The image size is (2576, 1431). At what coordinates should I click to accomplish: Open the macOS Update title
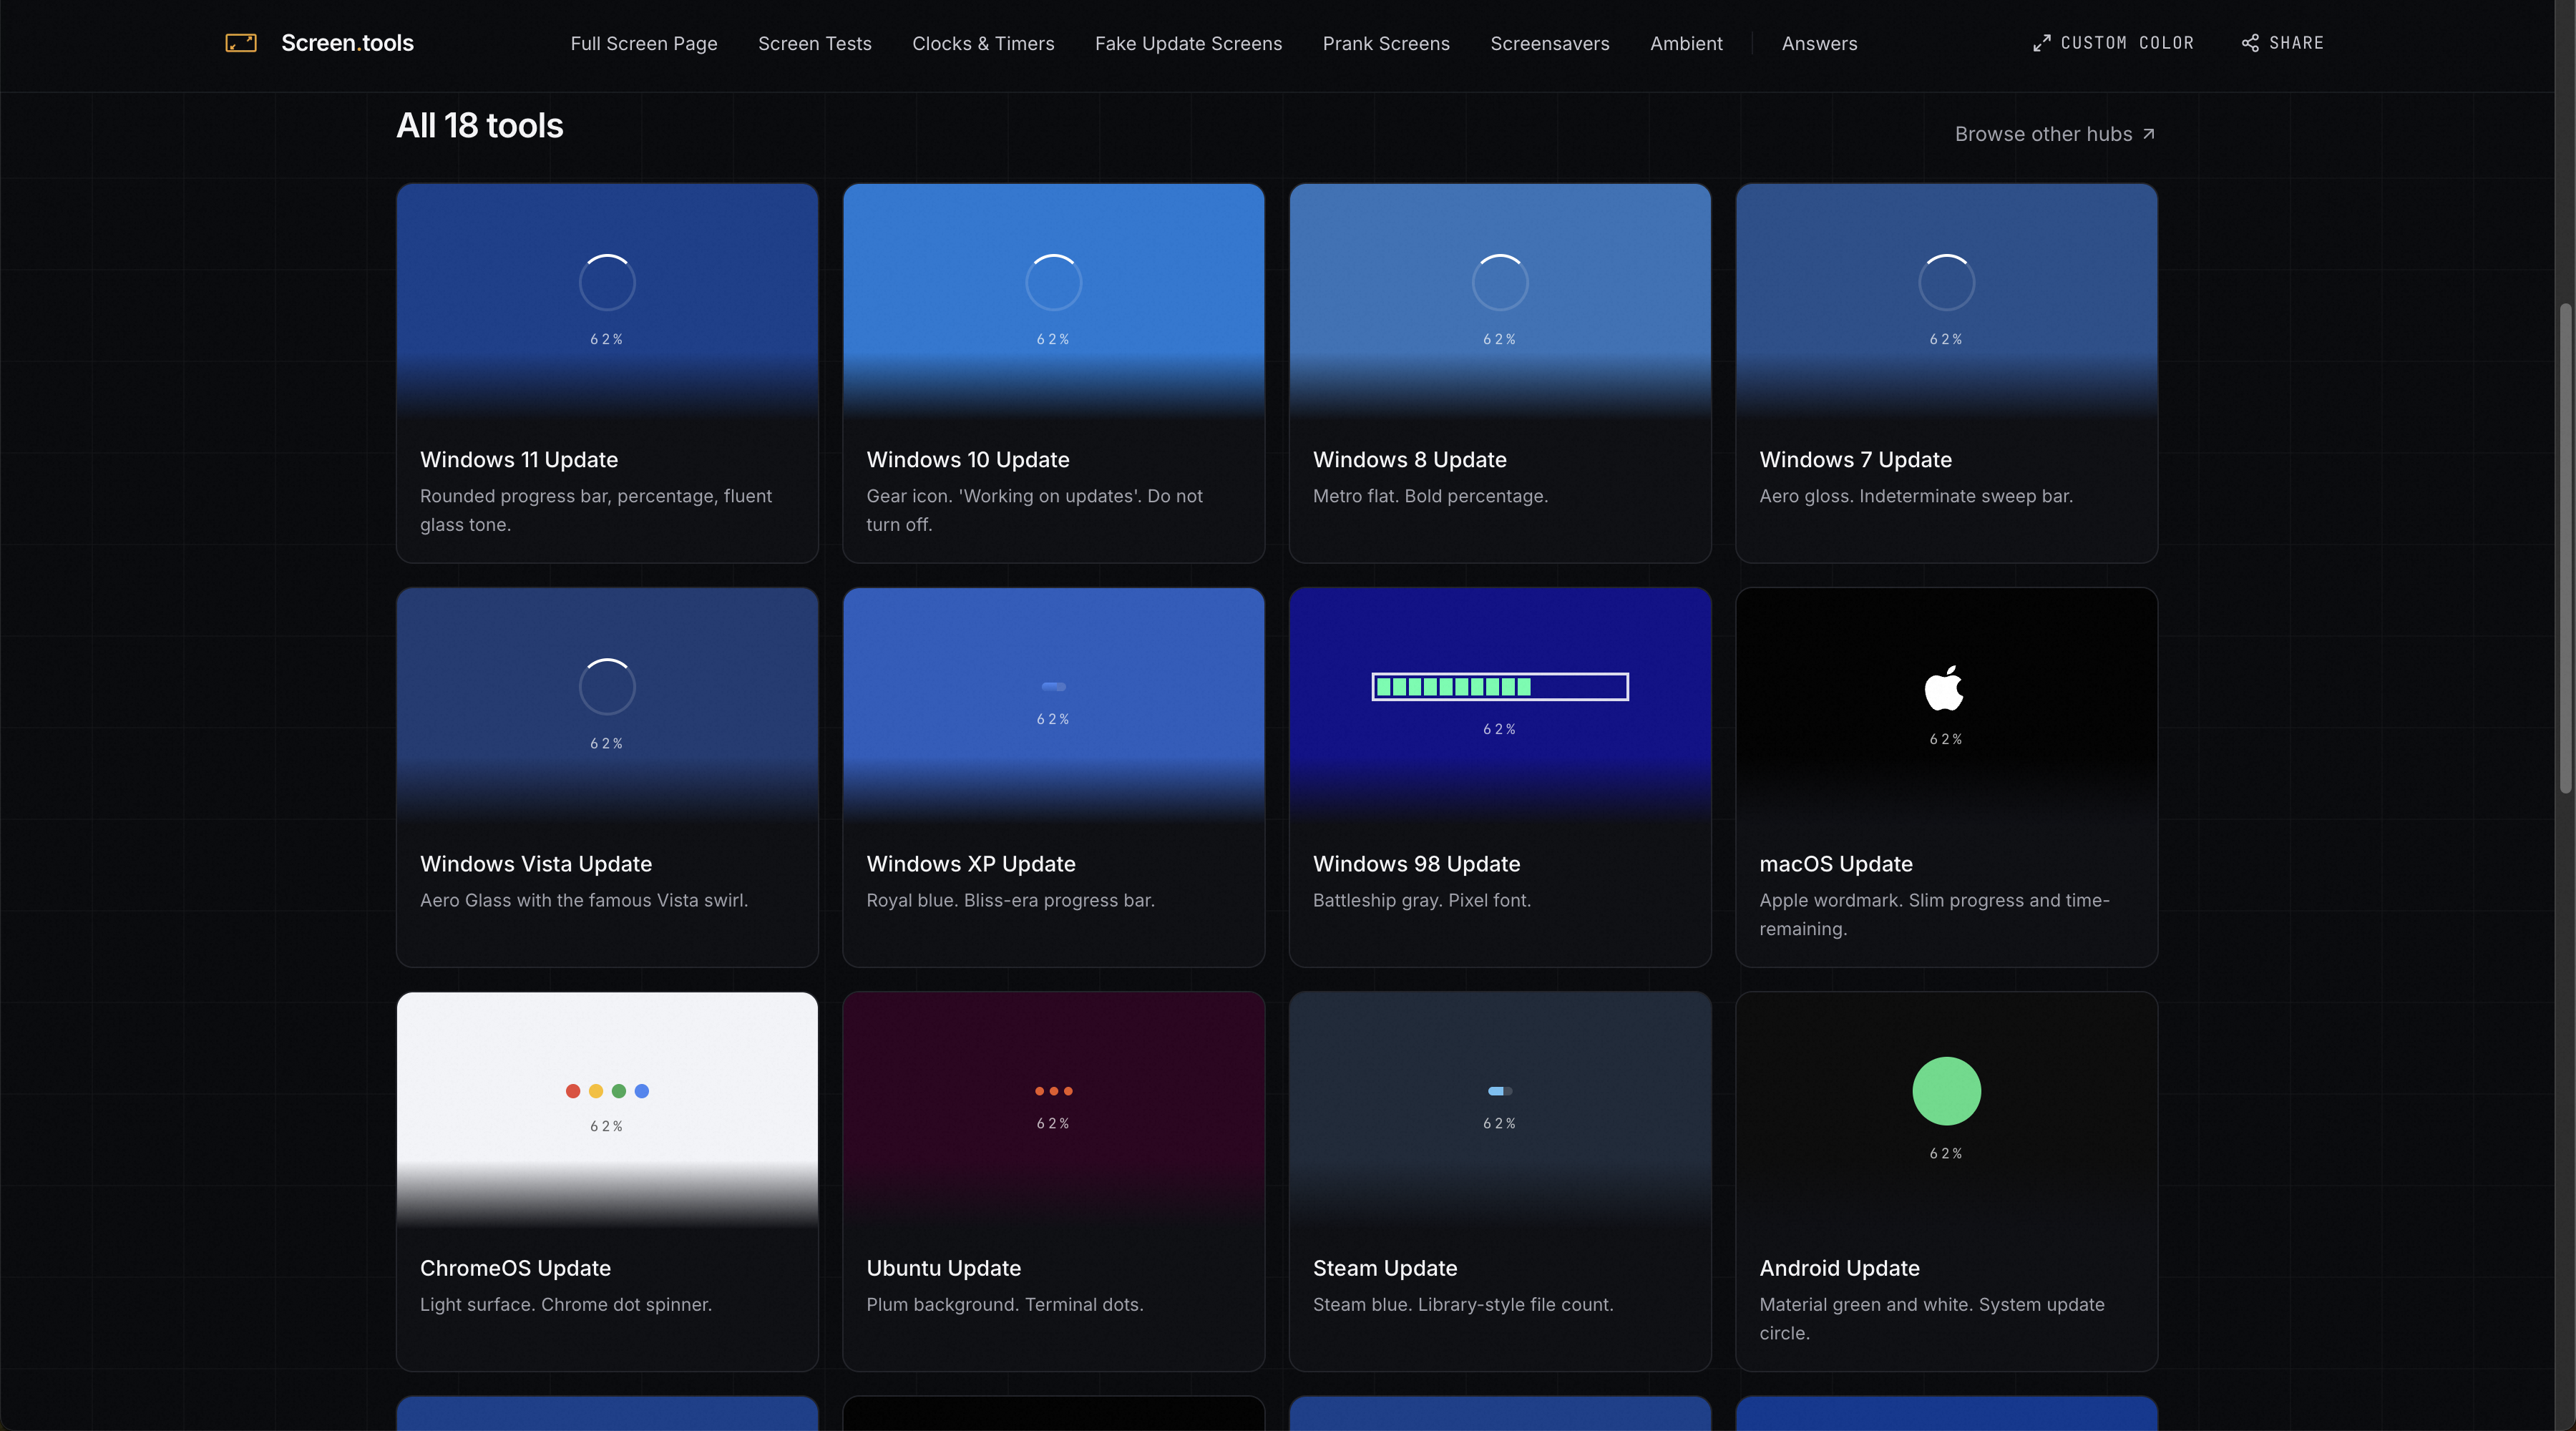[1836, 863]
